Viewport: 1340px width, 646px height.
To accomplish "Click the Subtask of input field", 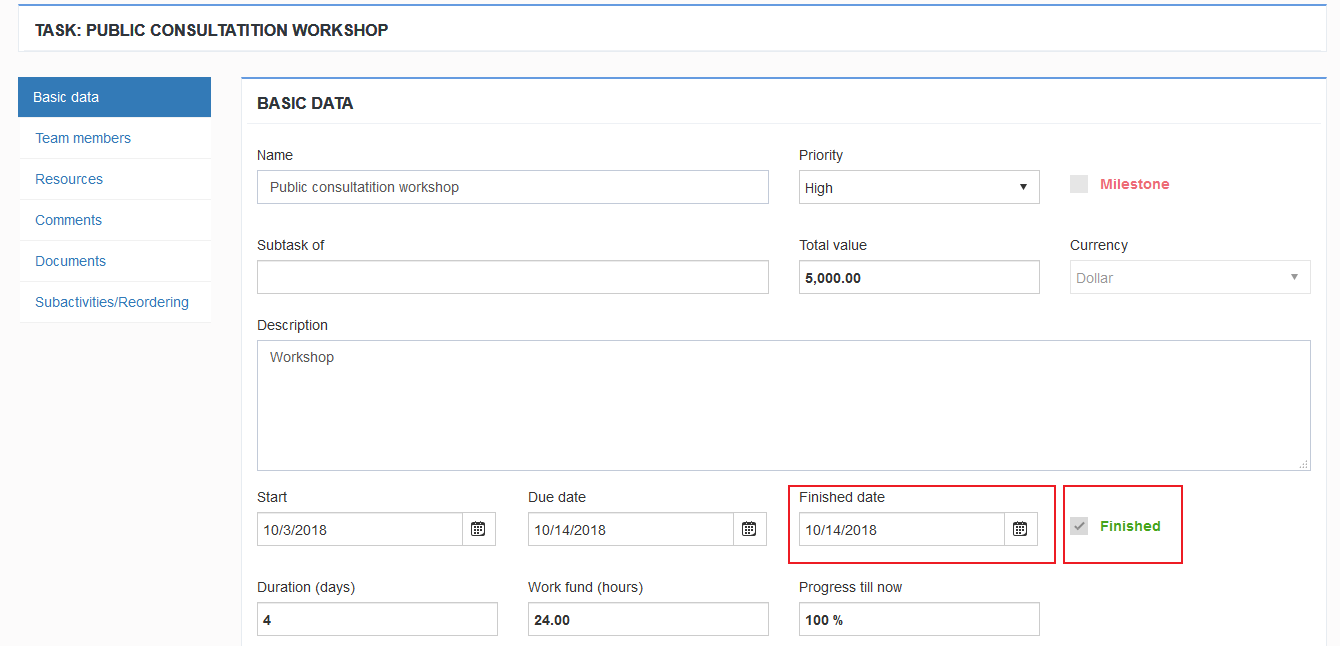I will pyautogui.click(x=513, y=277).
